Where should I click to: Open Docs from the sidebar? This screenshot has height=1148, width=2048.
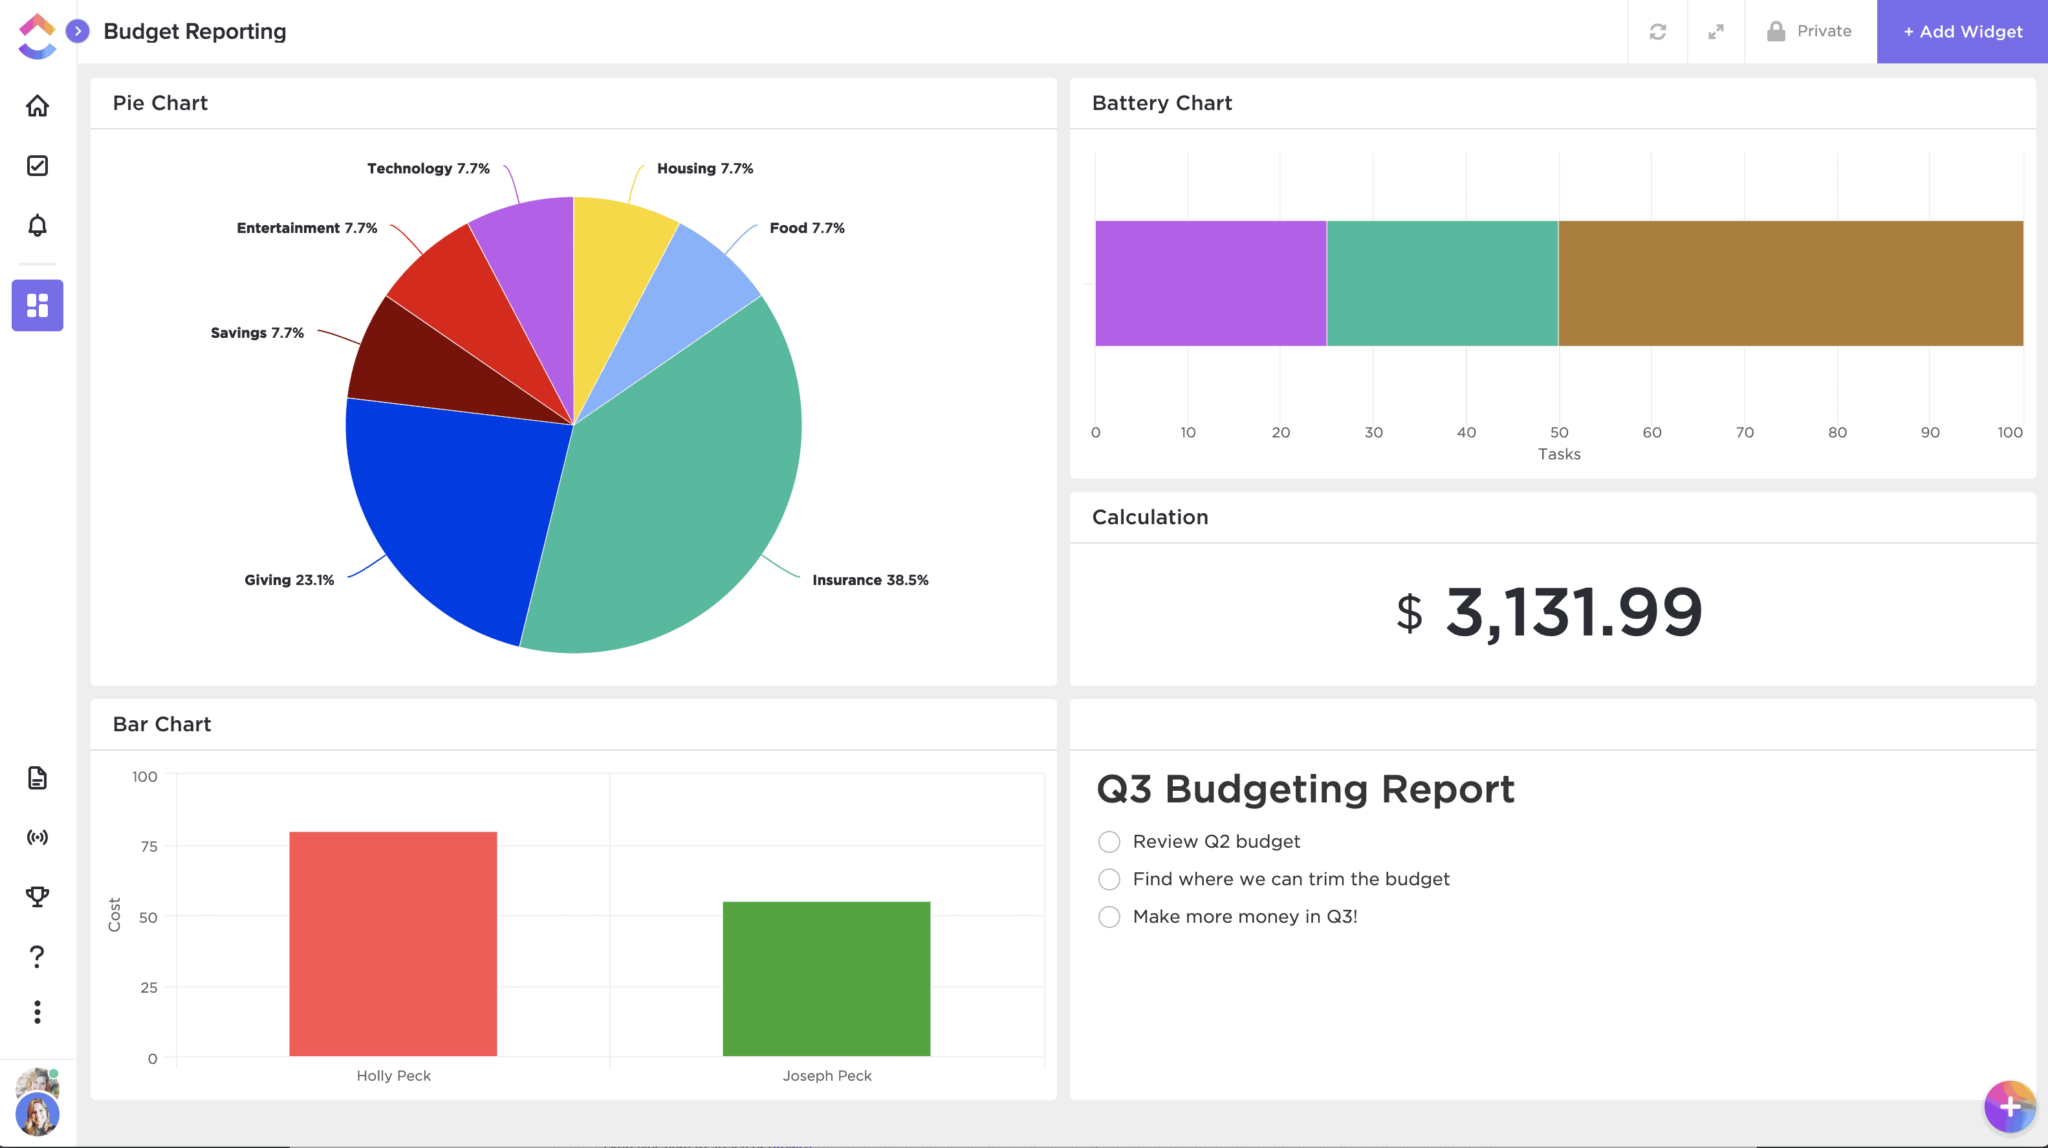(x=37, y=778)
